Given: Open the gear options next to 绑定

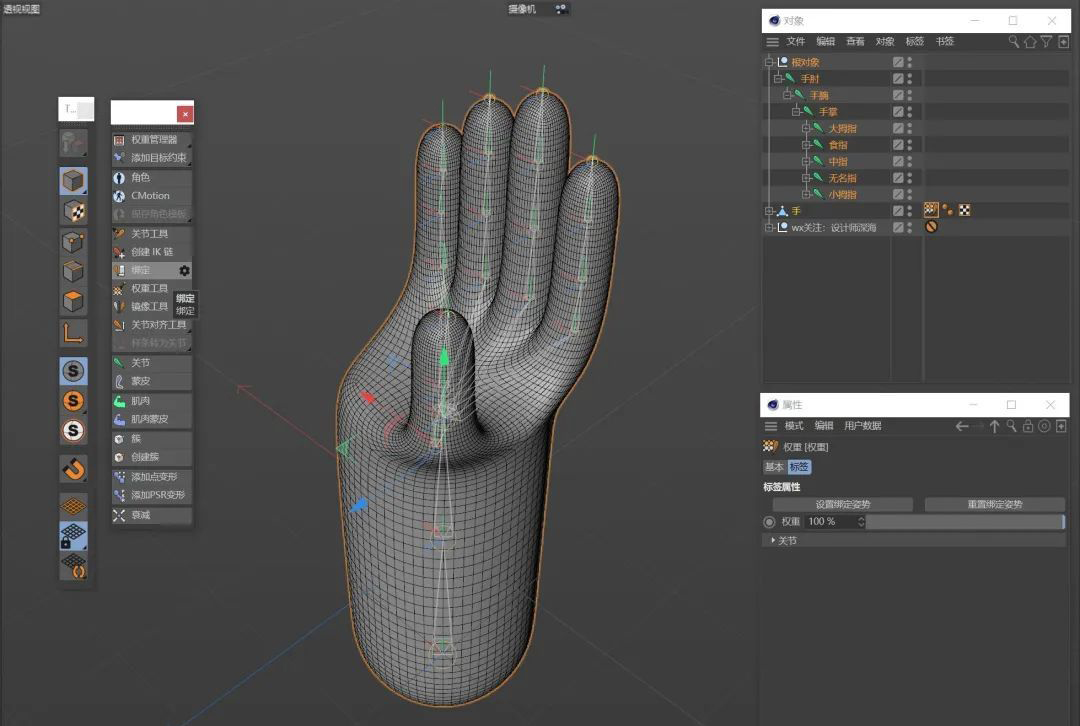Looking at the screenshot, I should pos(184,271).
